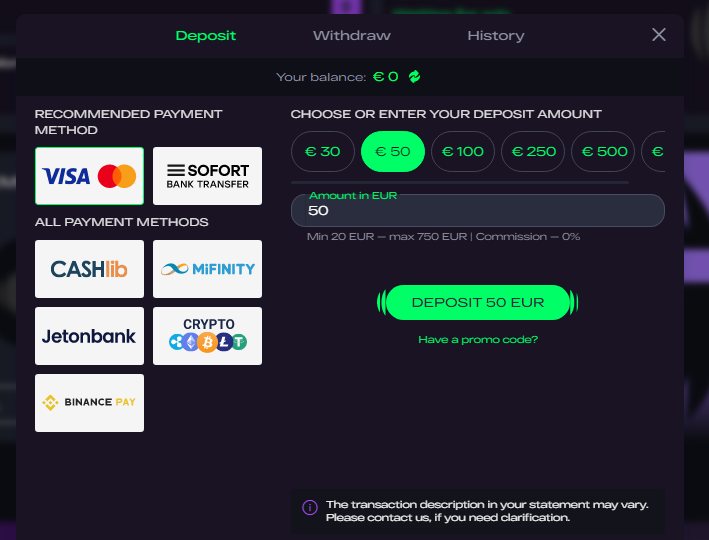
Task: Open the 'Have a promo code?' link
Action: (478, 340)
